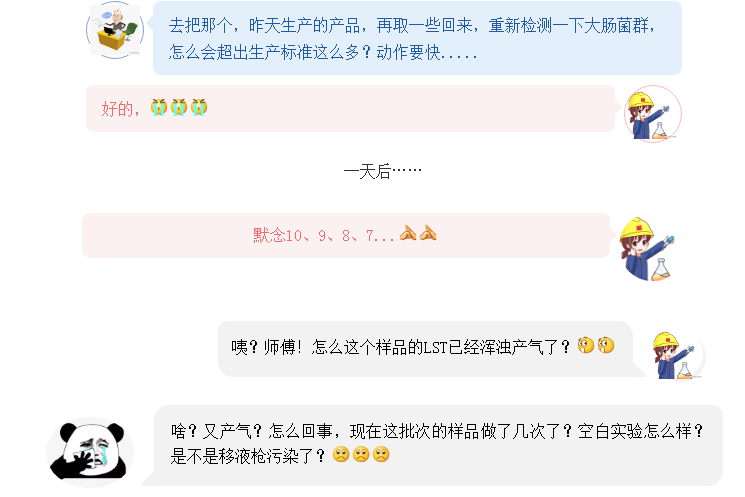
Task: Click the last frowning emoji in panda message
Action: tap(381, 454)
